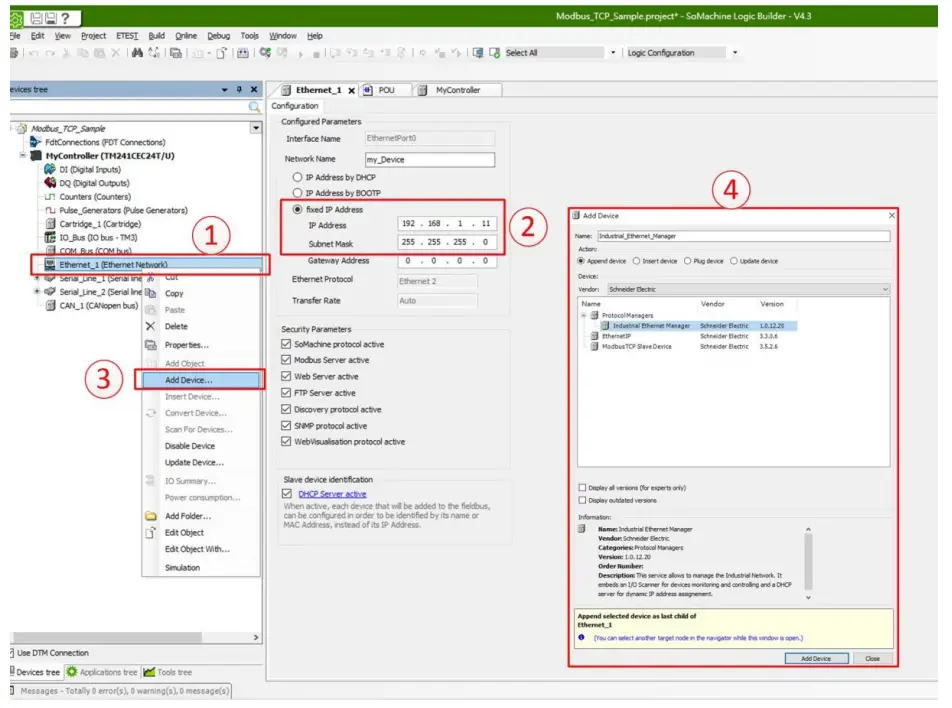Select the Pulse_Generators node icon
This screenshot has height=708, width=952.
pos(50,211)
